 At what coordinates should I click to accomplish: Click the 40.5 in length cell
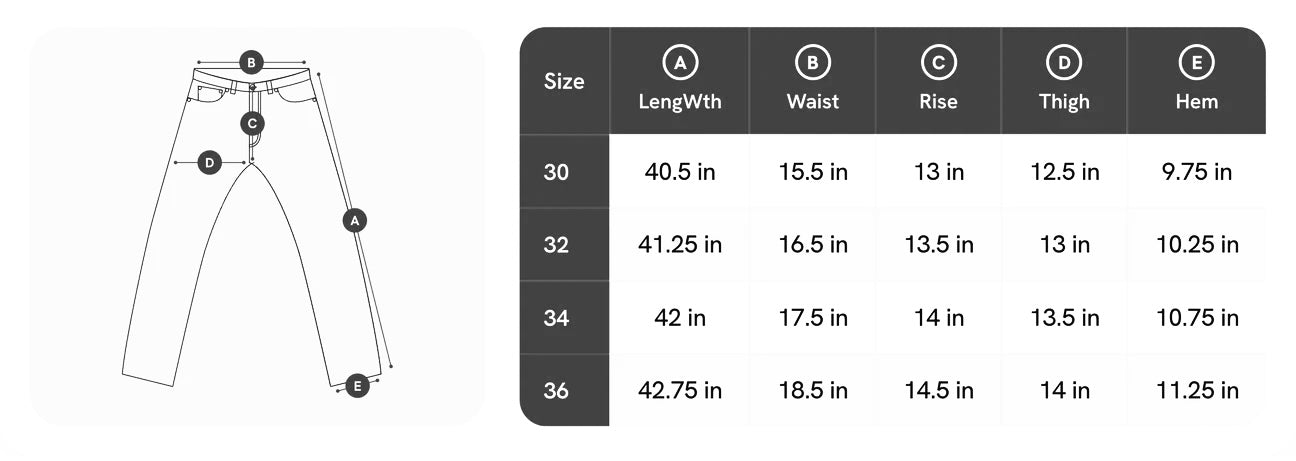point(680,172)
